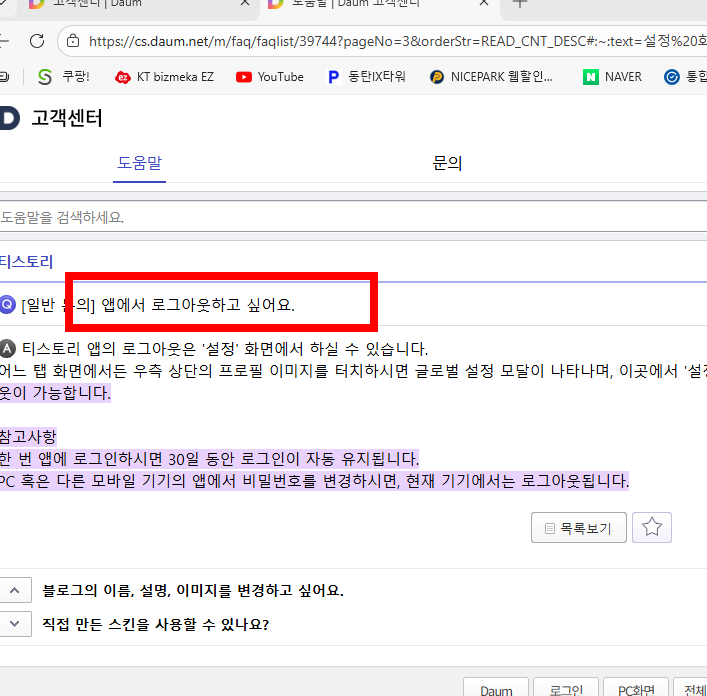Click the 목록보기 button
The height and width of the screenshot is (696, 707).
pos(578,527)
